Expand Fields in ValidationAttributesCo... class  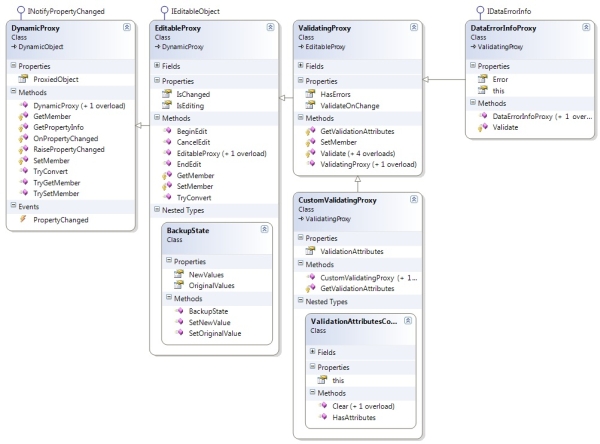pyautogui.click(x=313, y=351)
